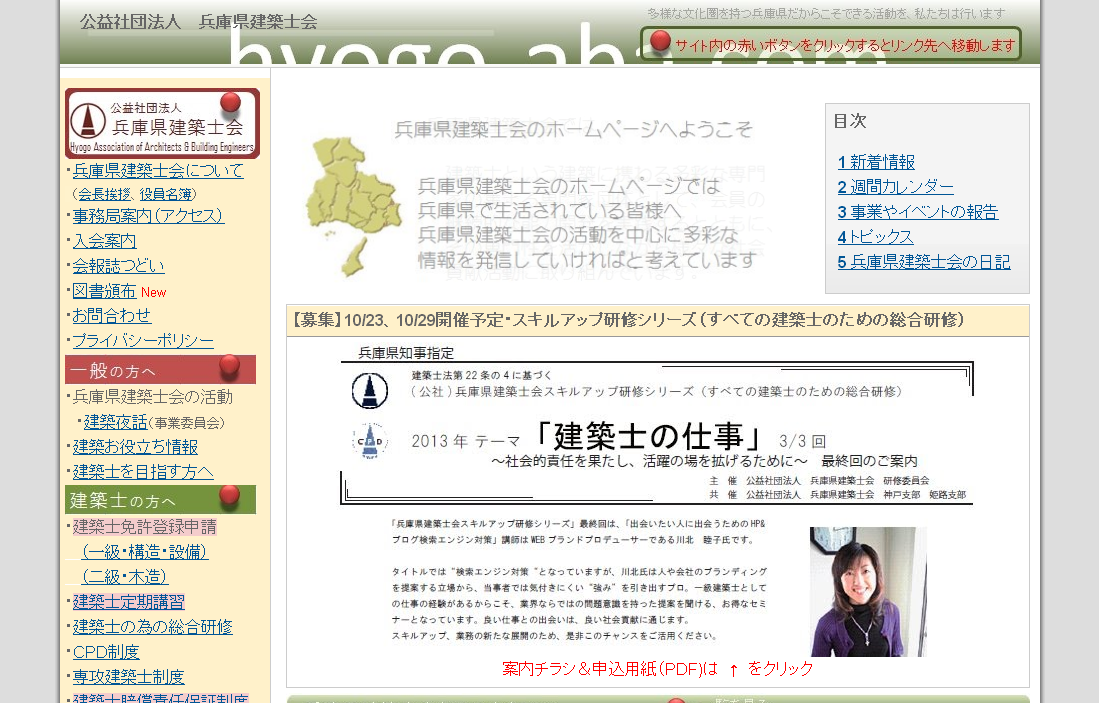Jump to 4 トピックス in 目次
Viewport: 1099px width, 703px height.
[875, 237]
